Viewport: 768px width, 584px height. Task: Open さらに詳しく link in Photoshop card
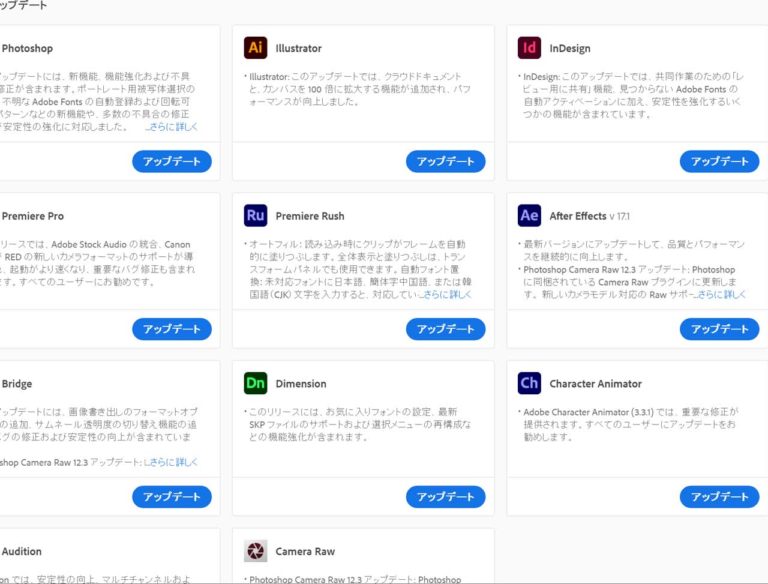click(173, 127)
